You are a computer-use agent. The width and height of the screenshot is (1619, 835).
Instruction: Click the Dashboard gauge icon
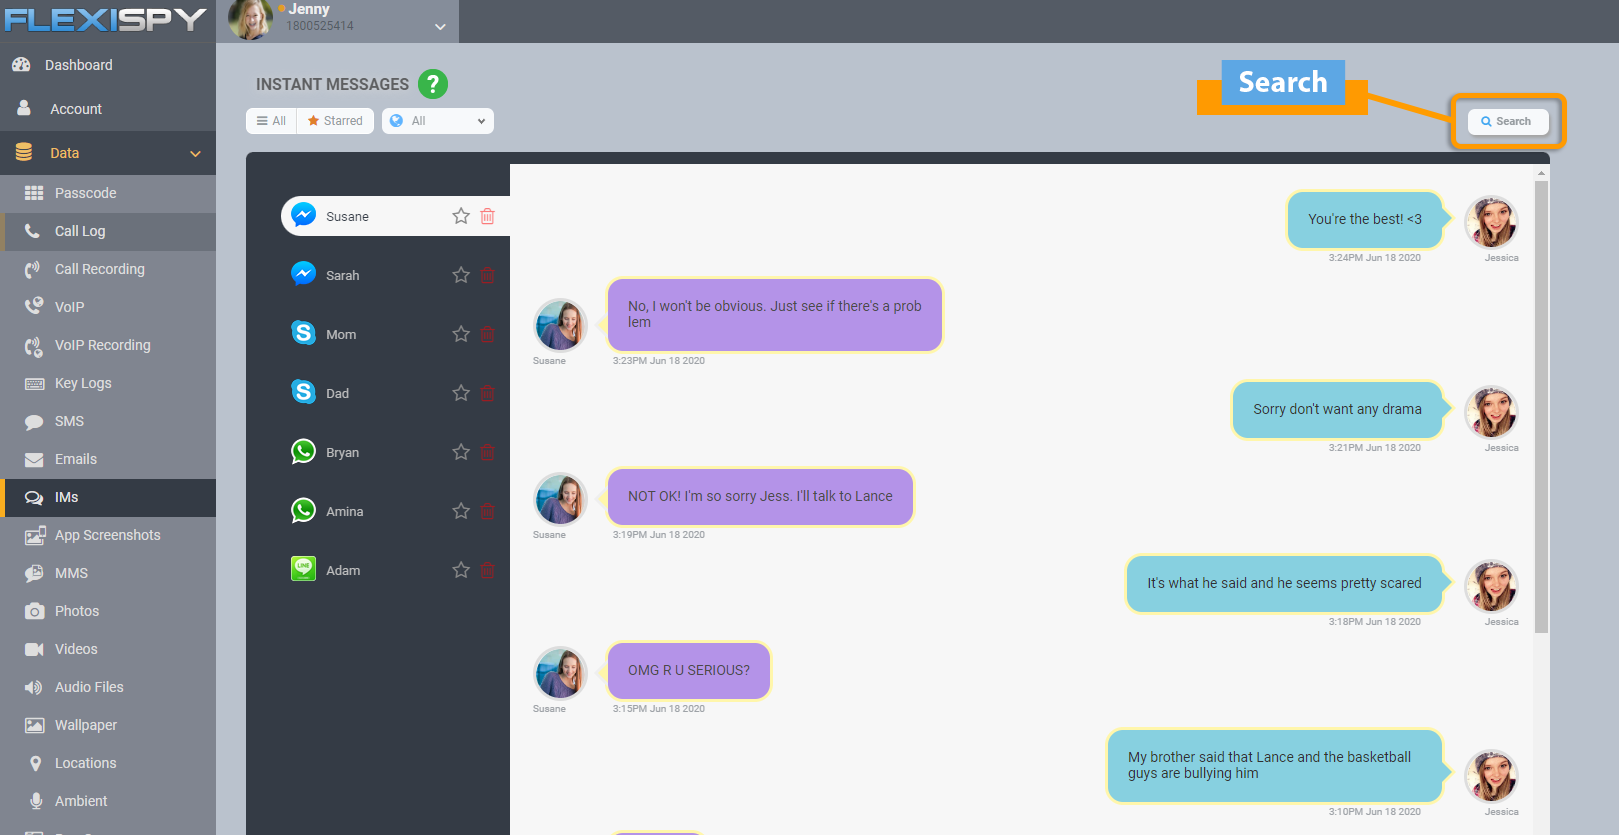pyautogui.click(x=21, y=65)
